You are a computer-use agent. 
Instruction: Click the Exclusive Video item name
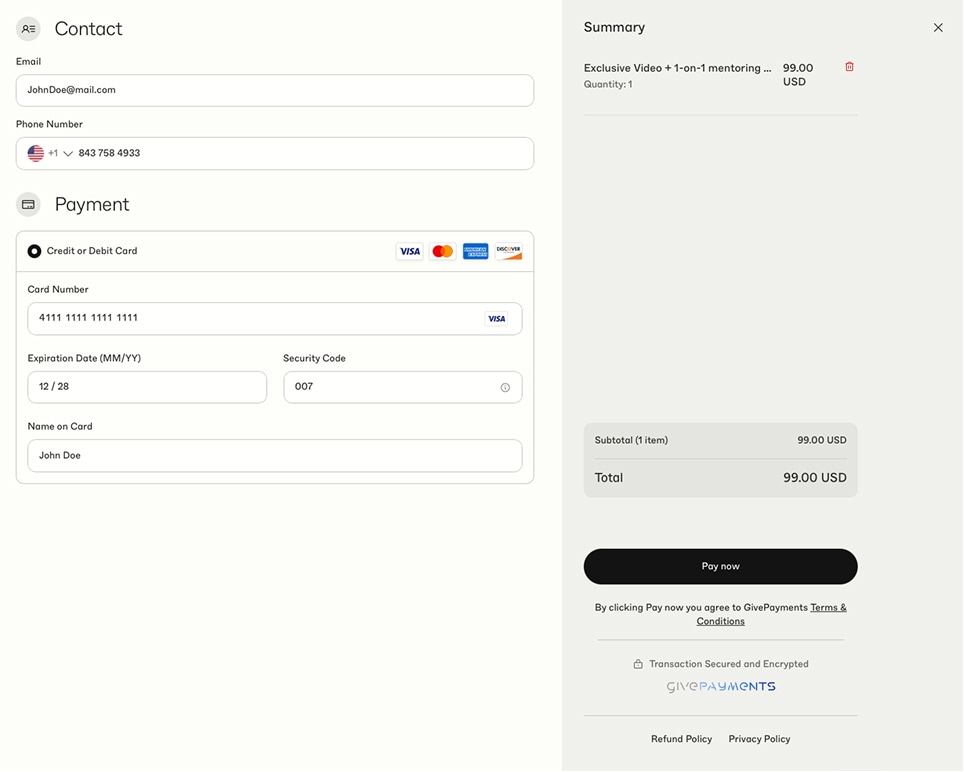pos(677,68)
